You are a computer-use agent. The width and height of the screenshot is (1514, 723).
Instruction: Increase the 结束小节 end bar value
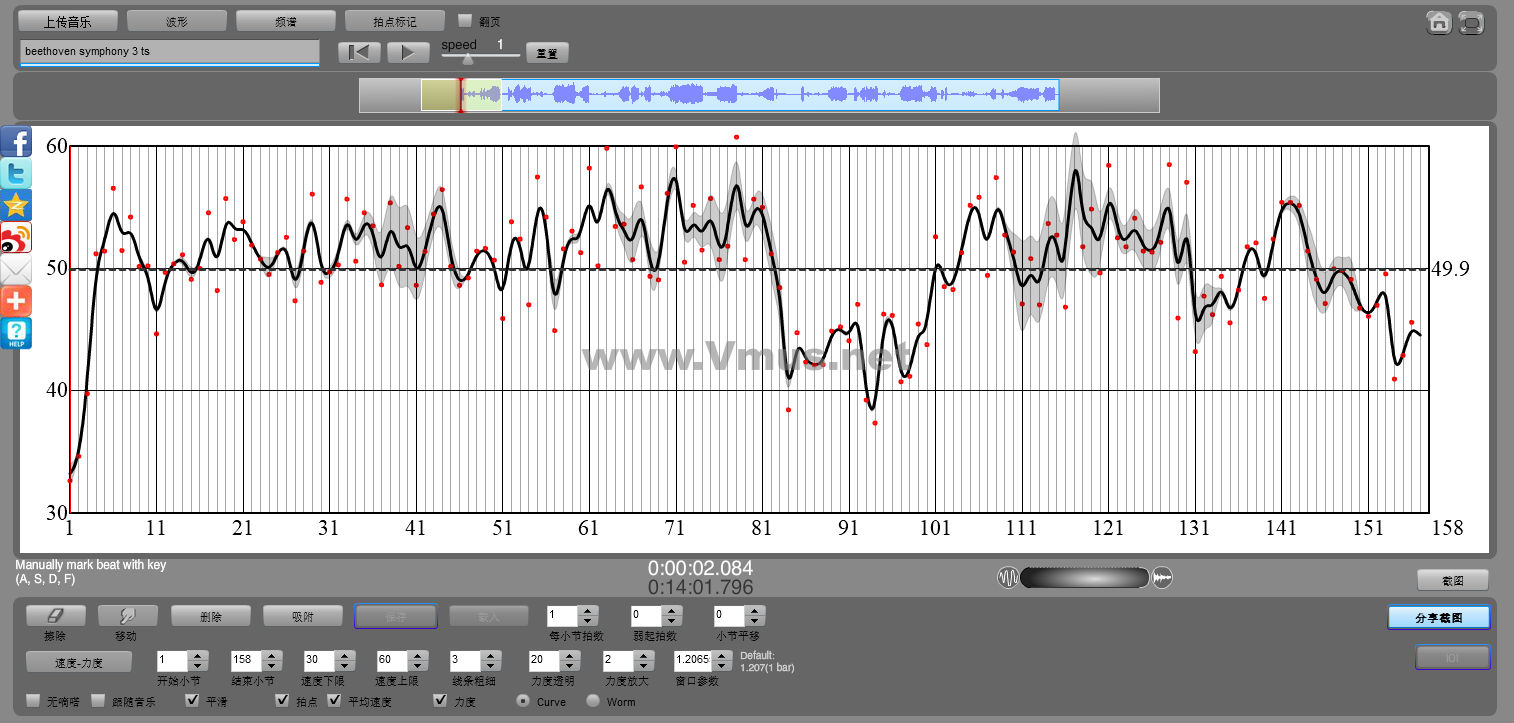[x=270, y=656]
